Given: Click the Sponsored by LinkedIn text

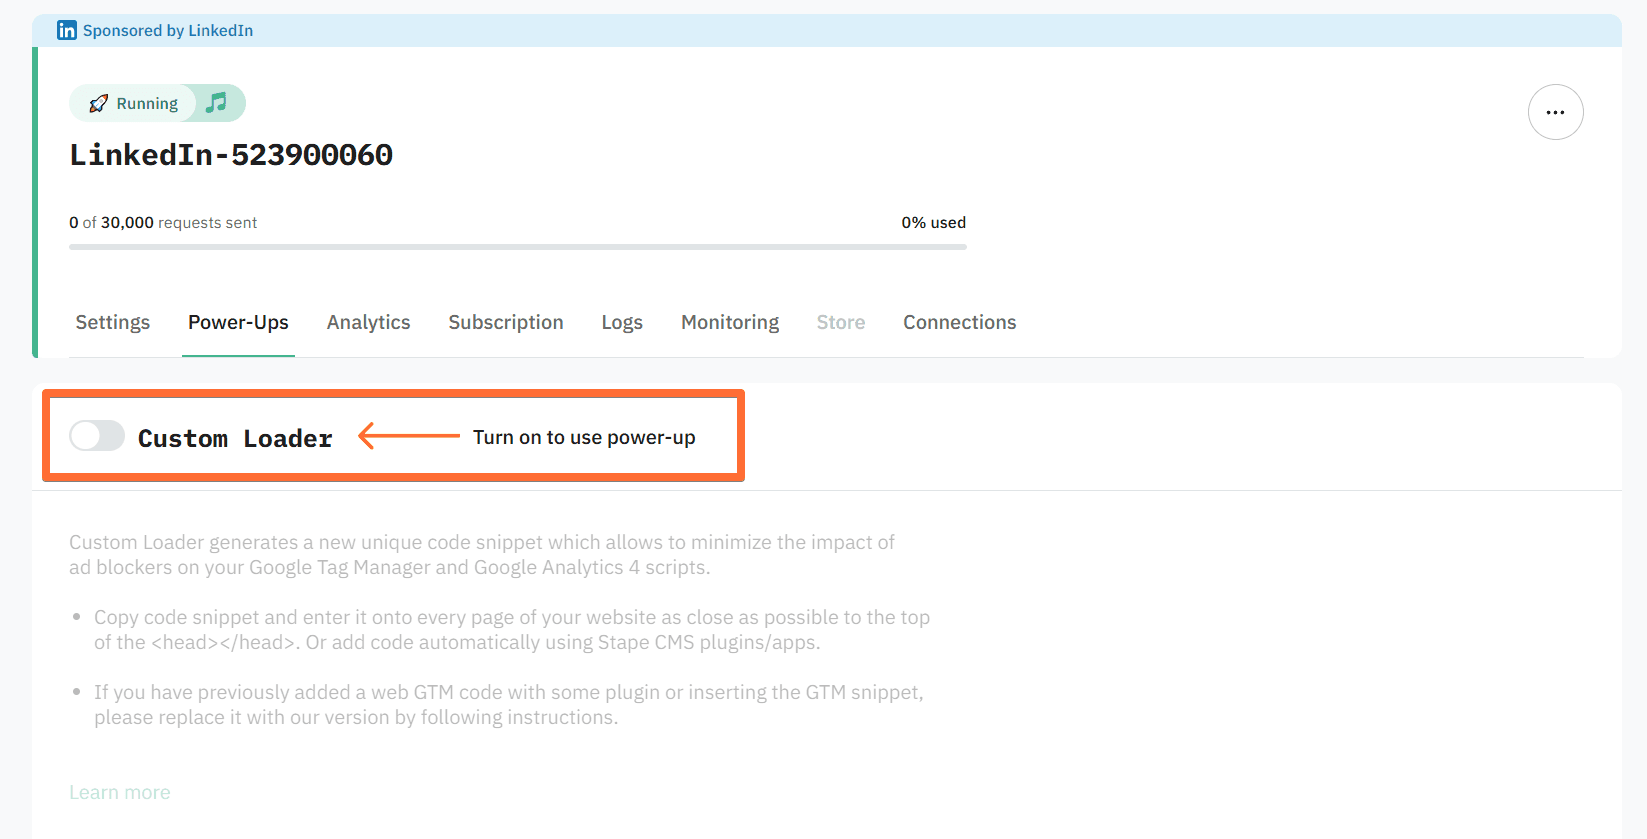Looking at the screenshot, I should pos(168,30).
